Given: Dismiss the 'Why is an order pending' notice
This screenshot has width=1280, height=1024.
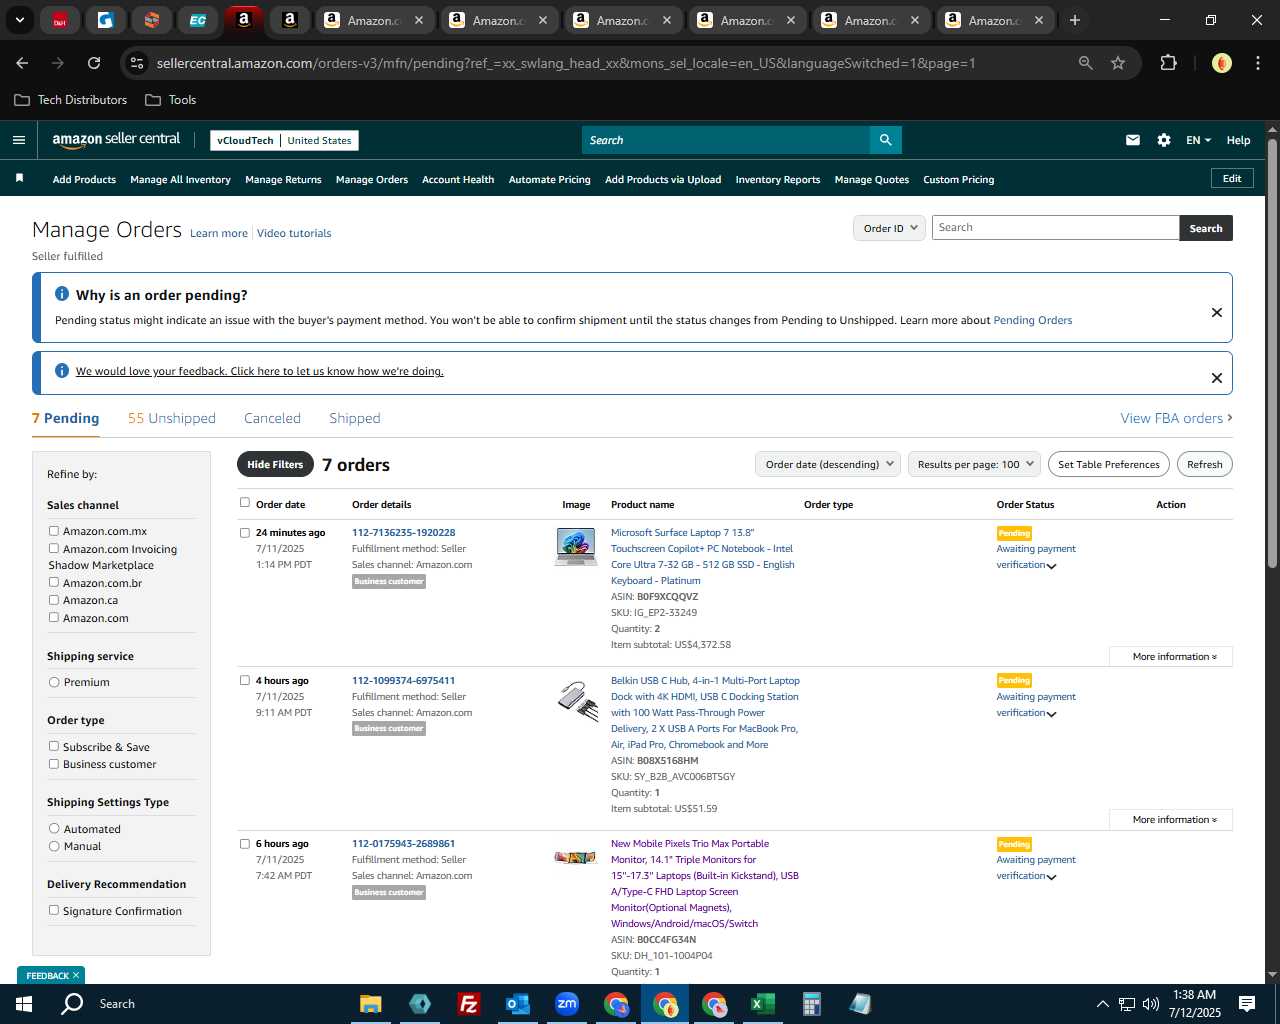Looking at the screenshot, I should [x=1217, y=312].
